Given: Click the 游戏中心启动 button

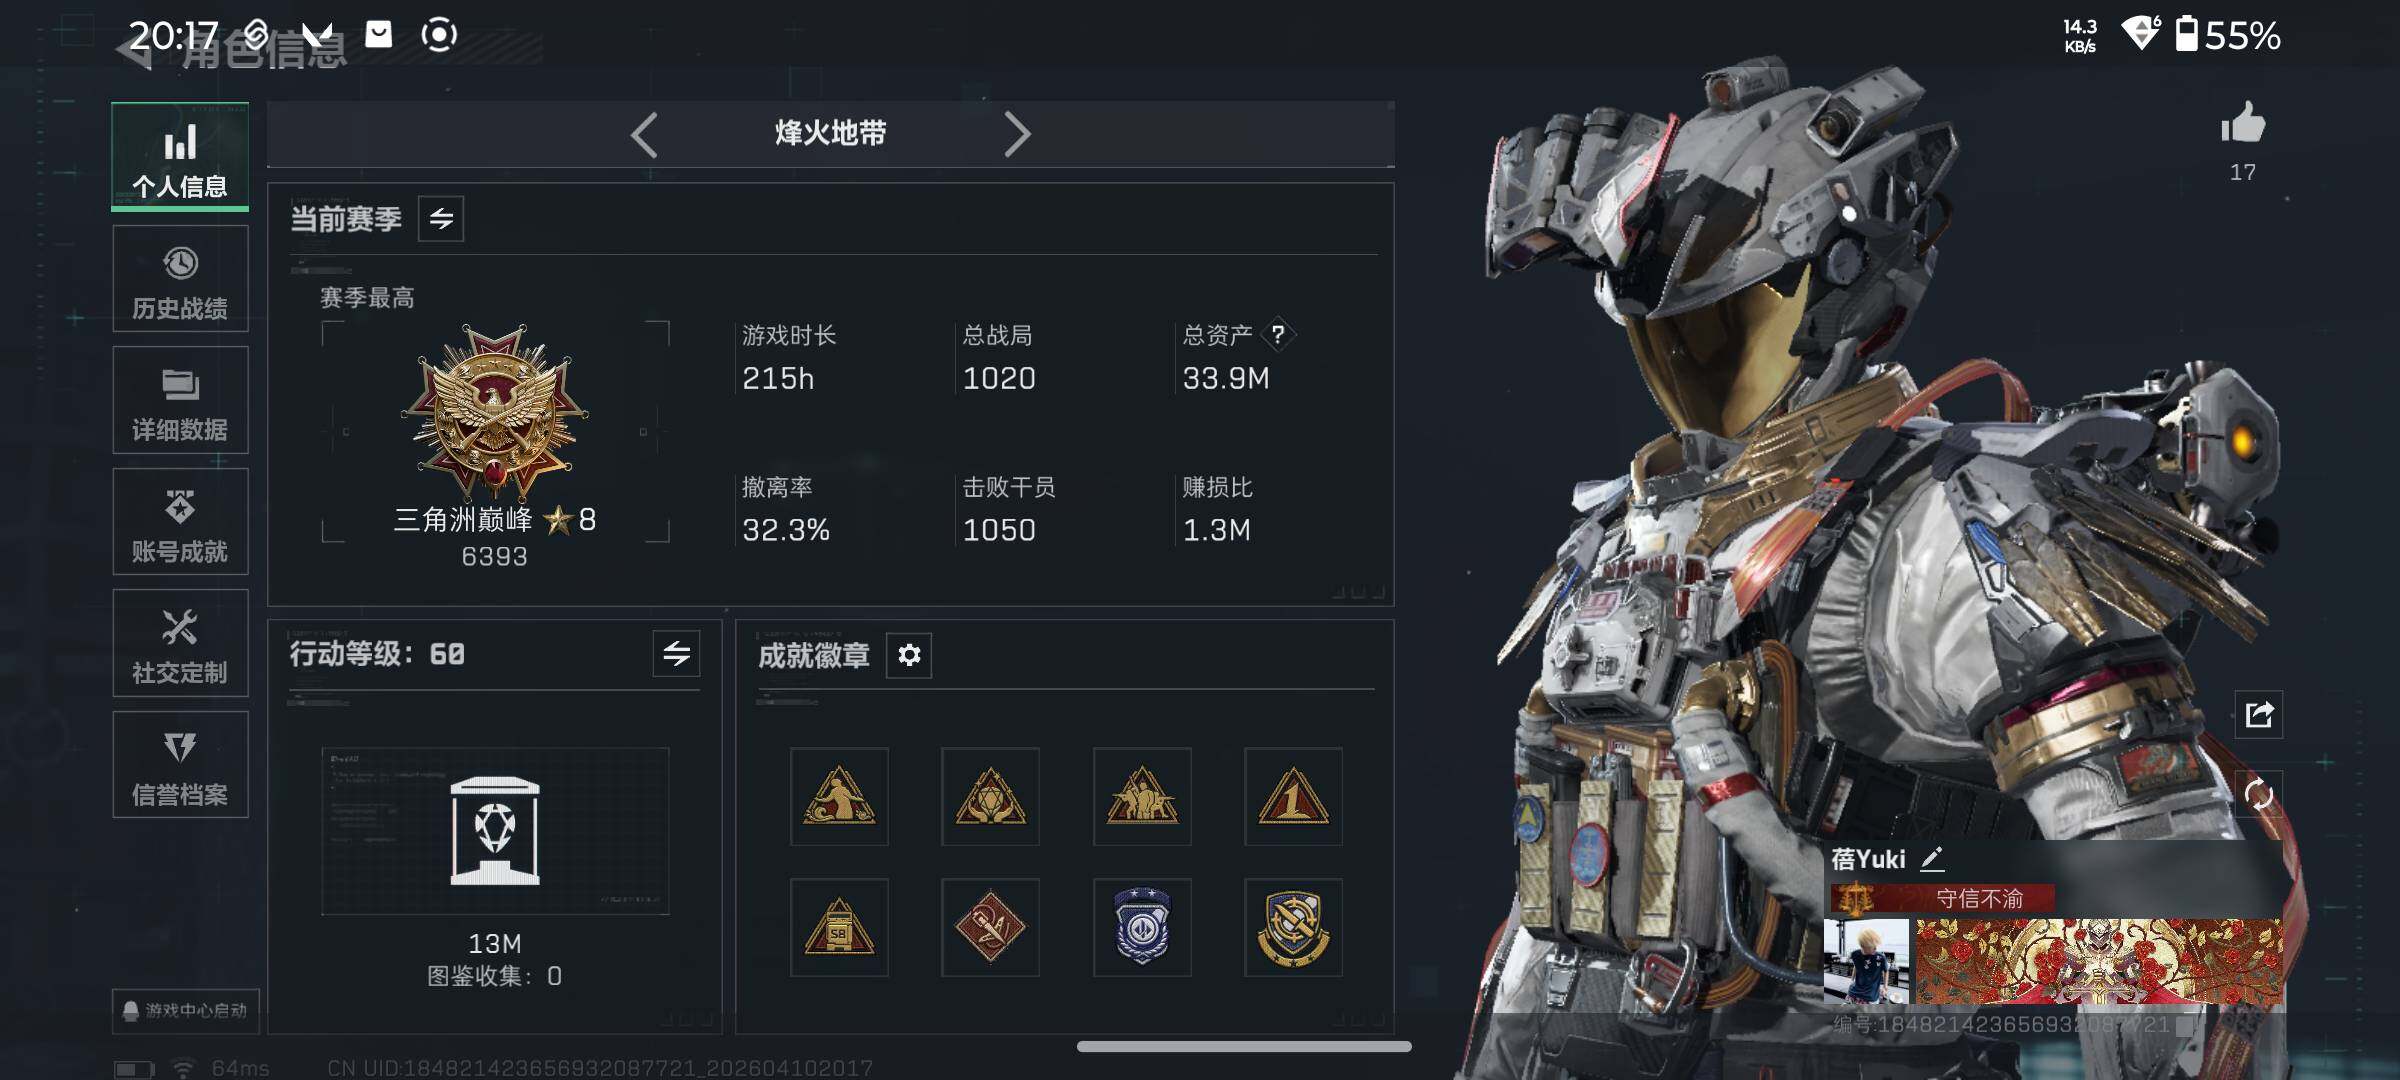Looking at the screenshot, I should point(186,1010).
